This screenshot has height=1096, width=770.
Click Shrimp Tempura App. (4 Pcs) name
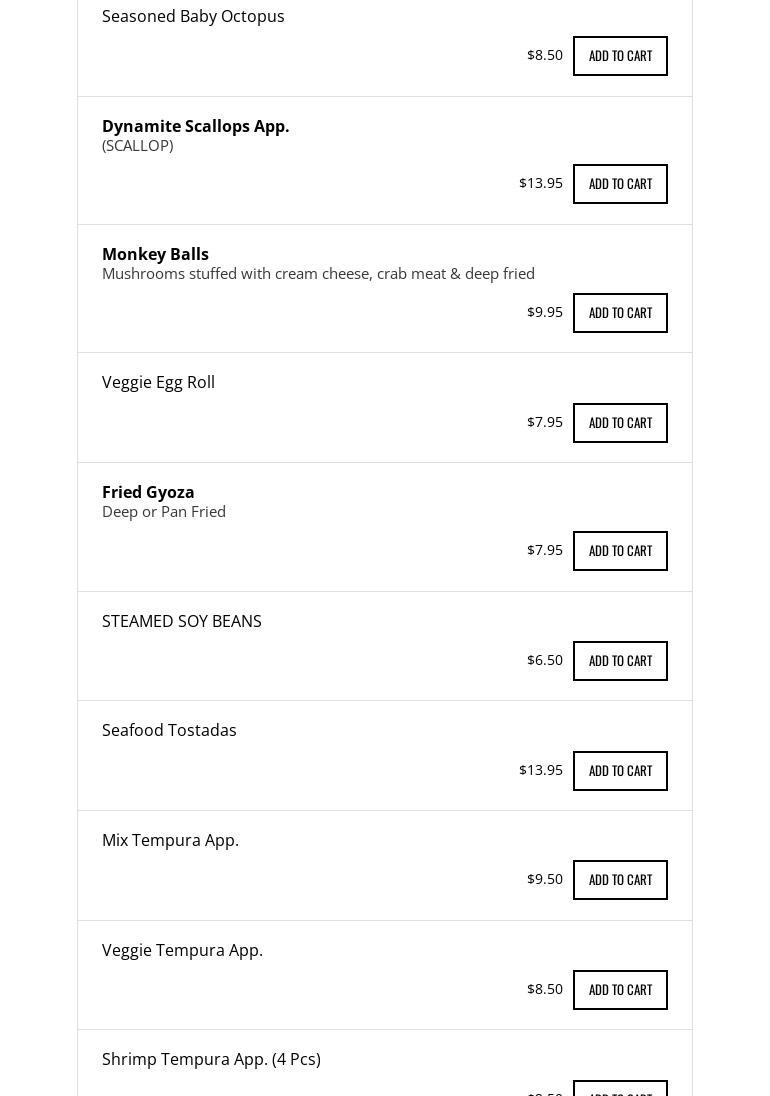point(211,1059)
